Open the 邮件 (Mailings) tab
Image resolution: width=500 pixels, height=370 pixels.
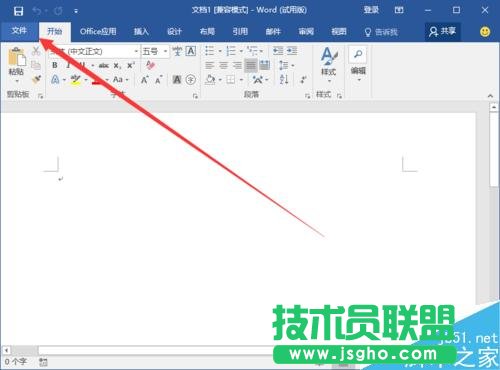tap(273, 32)
